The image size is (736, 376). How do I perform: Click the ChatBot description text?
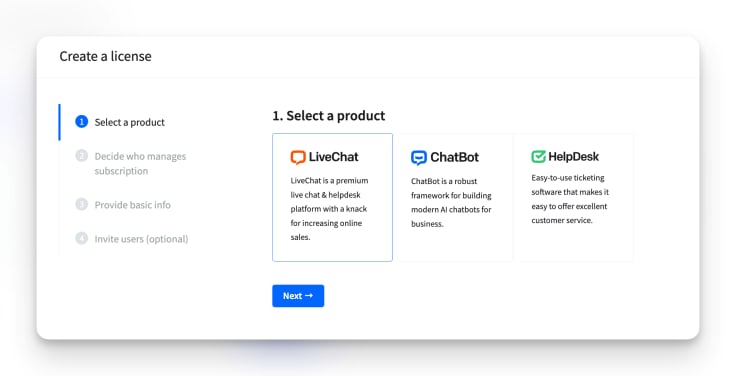click(451, 202)
